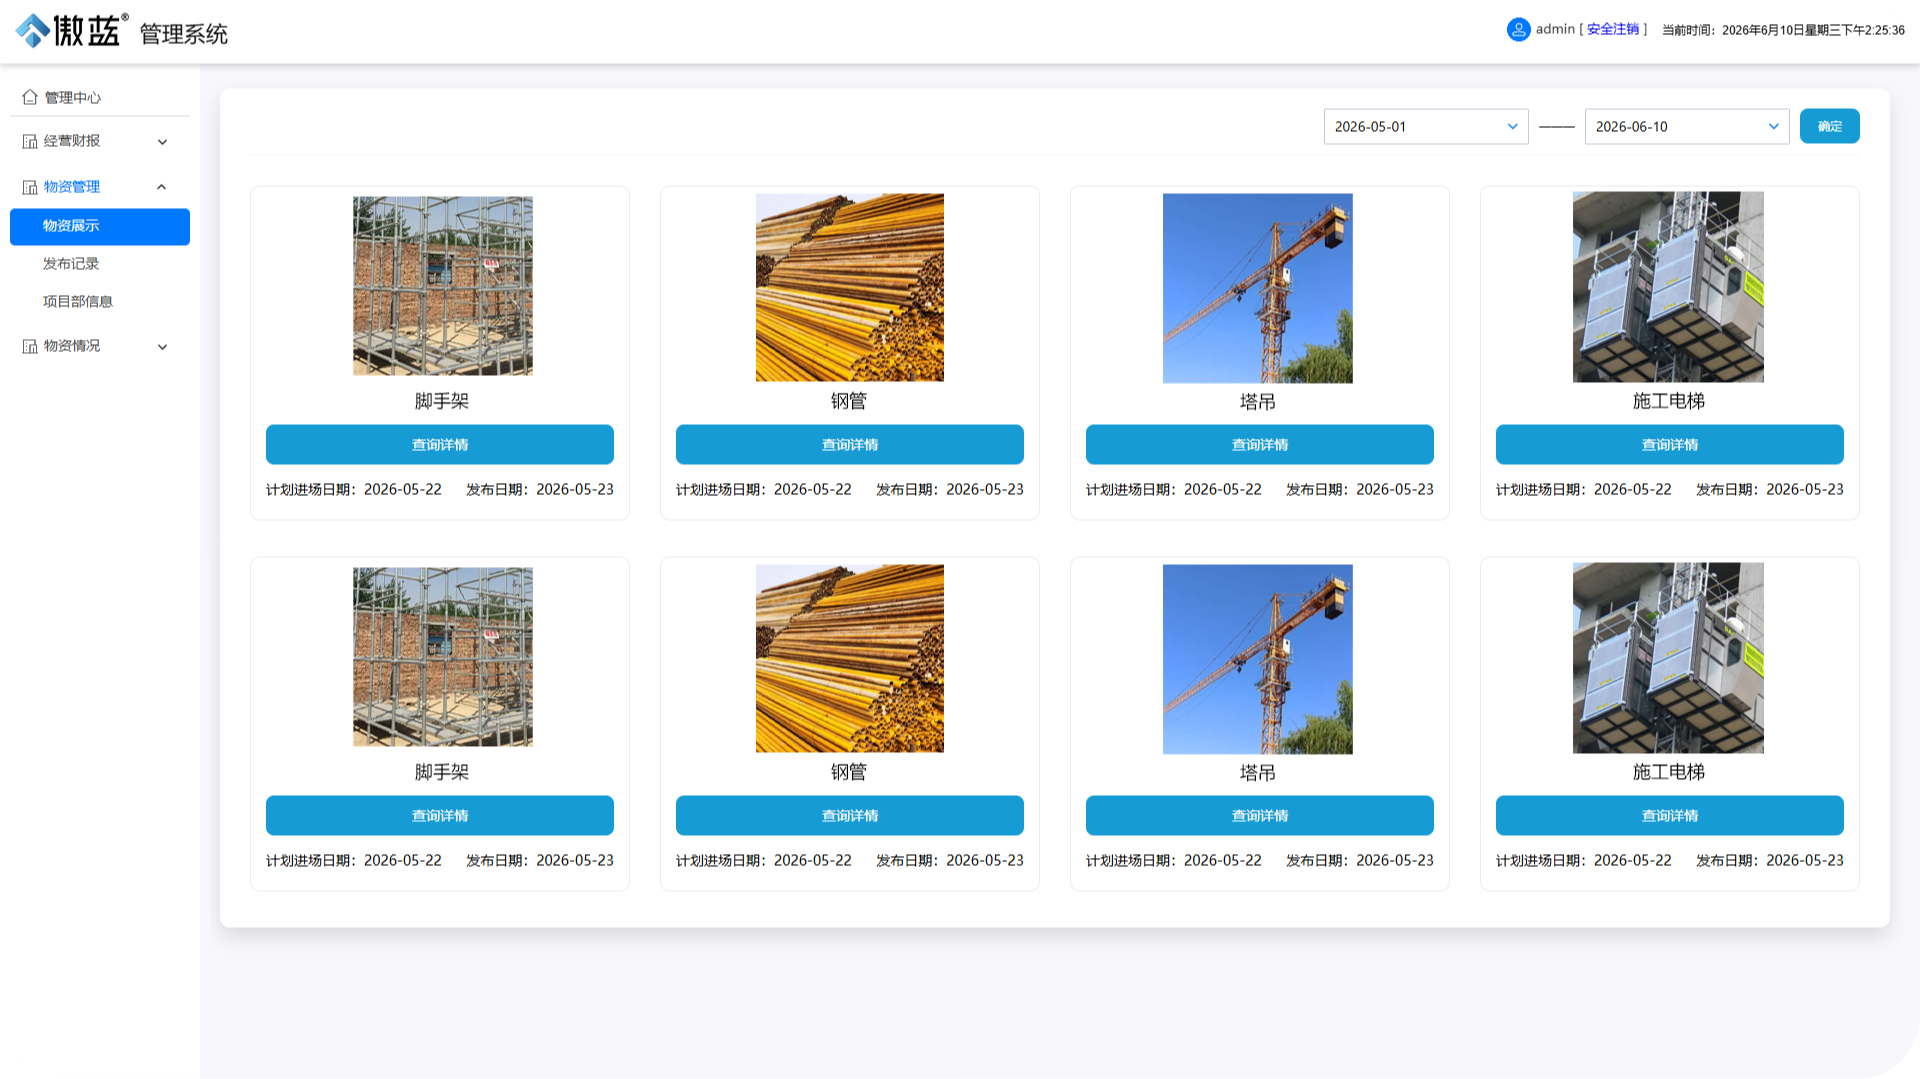Click second-row 施工电梯 elevator photo
Screen dimensions: 1920x1079
(x=1668, y=658)
